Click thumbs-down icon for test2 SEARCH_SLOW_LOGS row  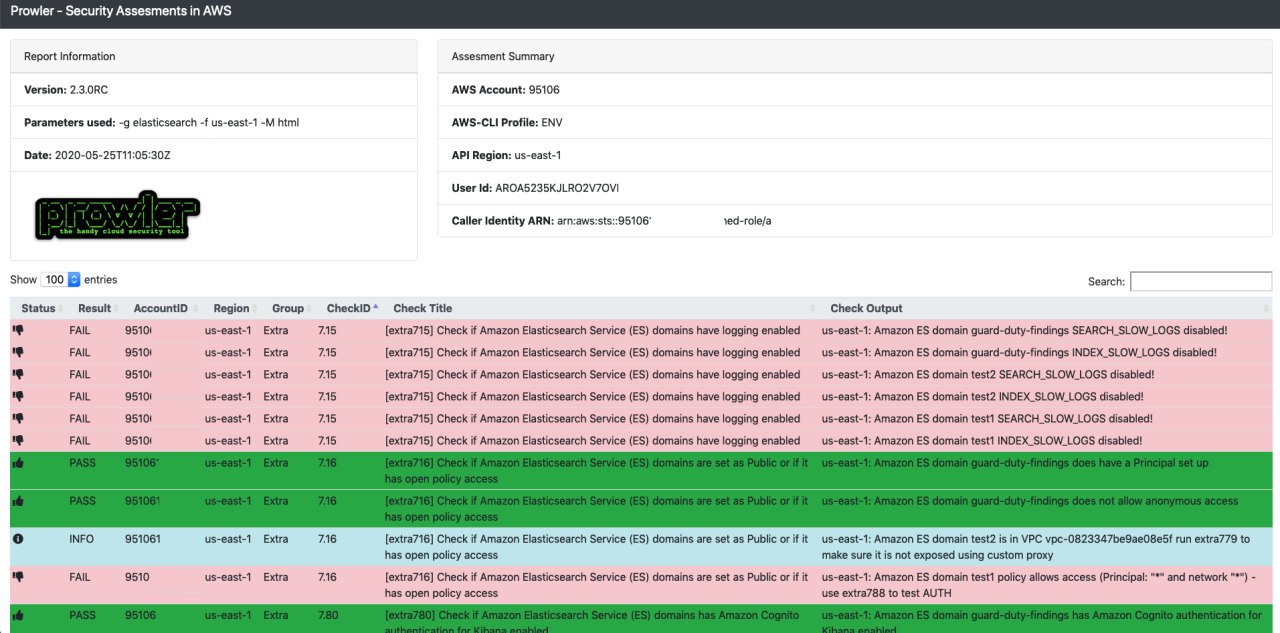tap(18, 374)
